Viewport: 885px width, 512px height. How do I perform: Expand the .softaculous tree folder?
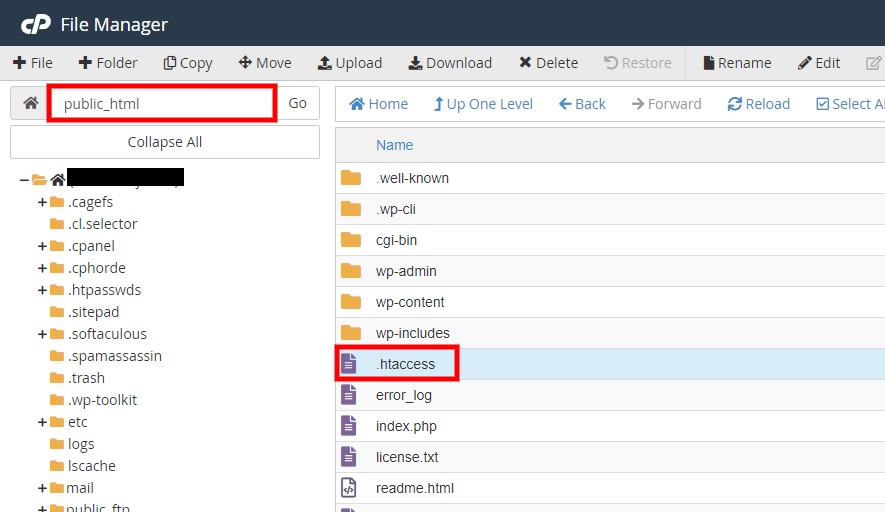click(42, 334)
